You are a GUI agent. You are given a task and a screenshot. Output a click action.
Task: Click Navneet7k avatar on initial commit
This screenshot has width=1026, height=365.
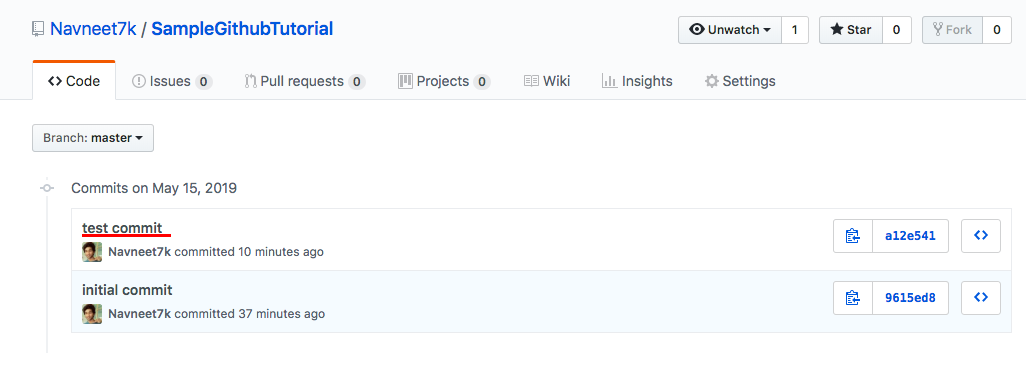tap(92, 313)
